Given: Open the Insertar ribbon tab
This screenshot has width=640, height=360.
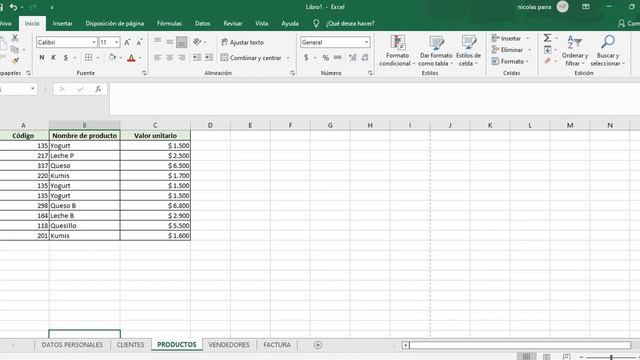Looking at the screenshot, I should click(62, 24).
